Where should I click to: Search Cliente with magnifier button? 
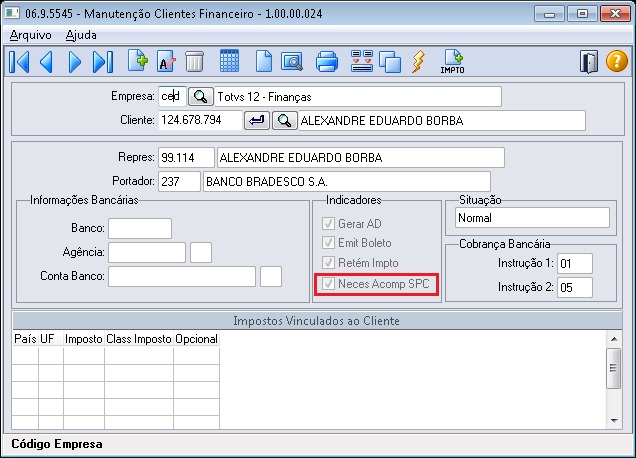[x=284, y=120]
